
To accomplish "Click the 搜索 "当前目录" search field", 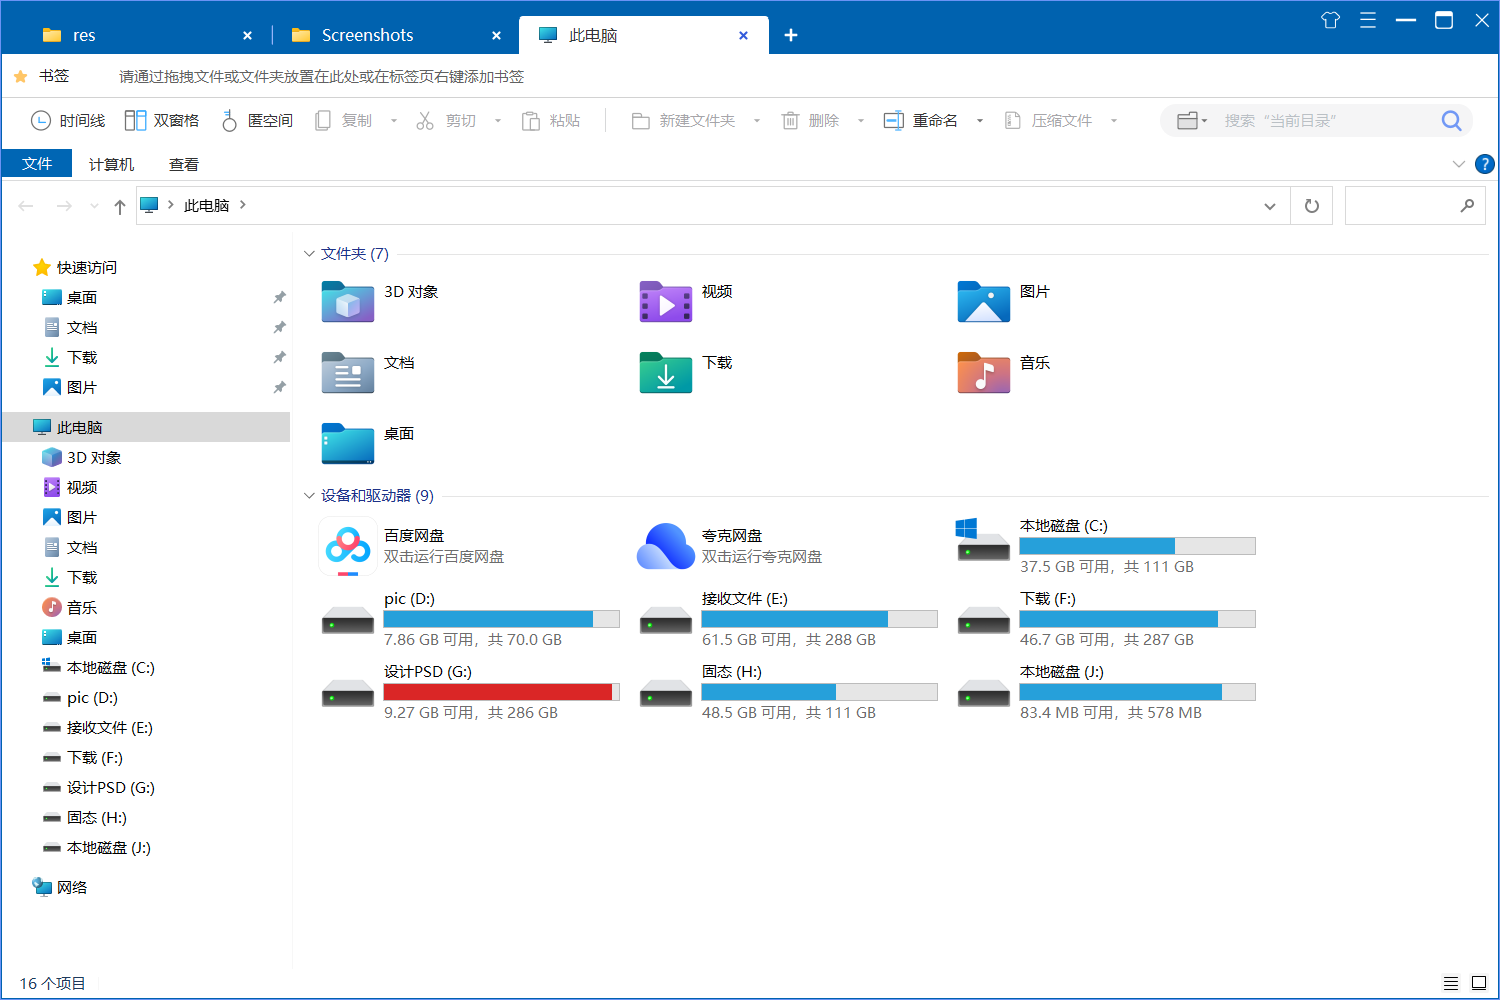I will click(1325, 121).
